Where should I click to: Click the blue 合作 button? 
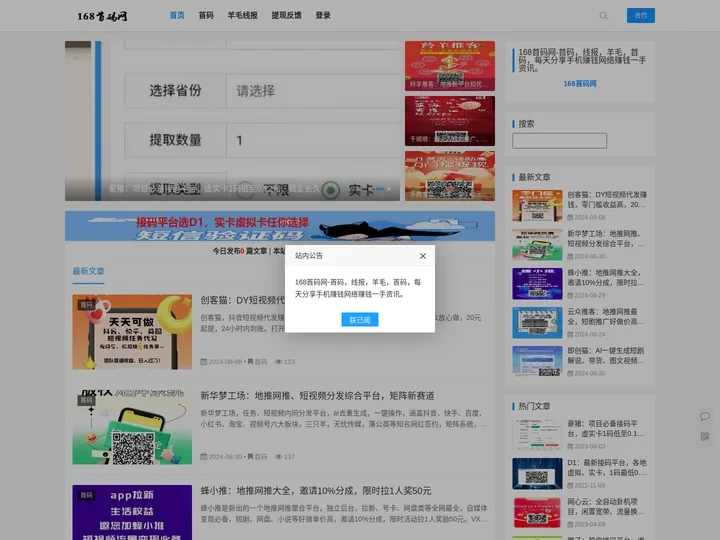click(x=641, y=15)
